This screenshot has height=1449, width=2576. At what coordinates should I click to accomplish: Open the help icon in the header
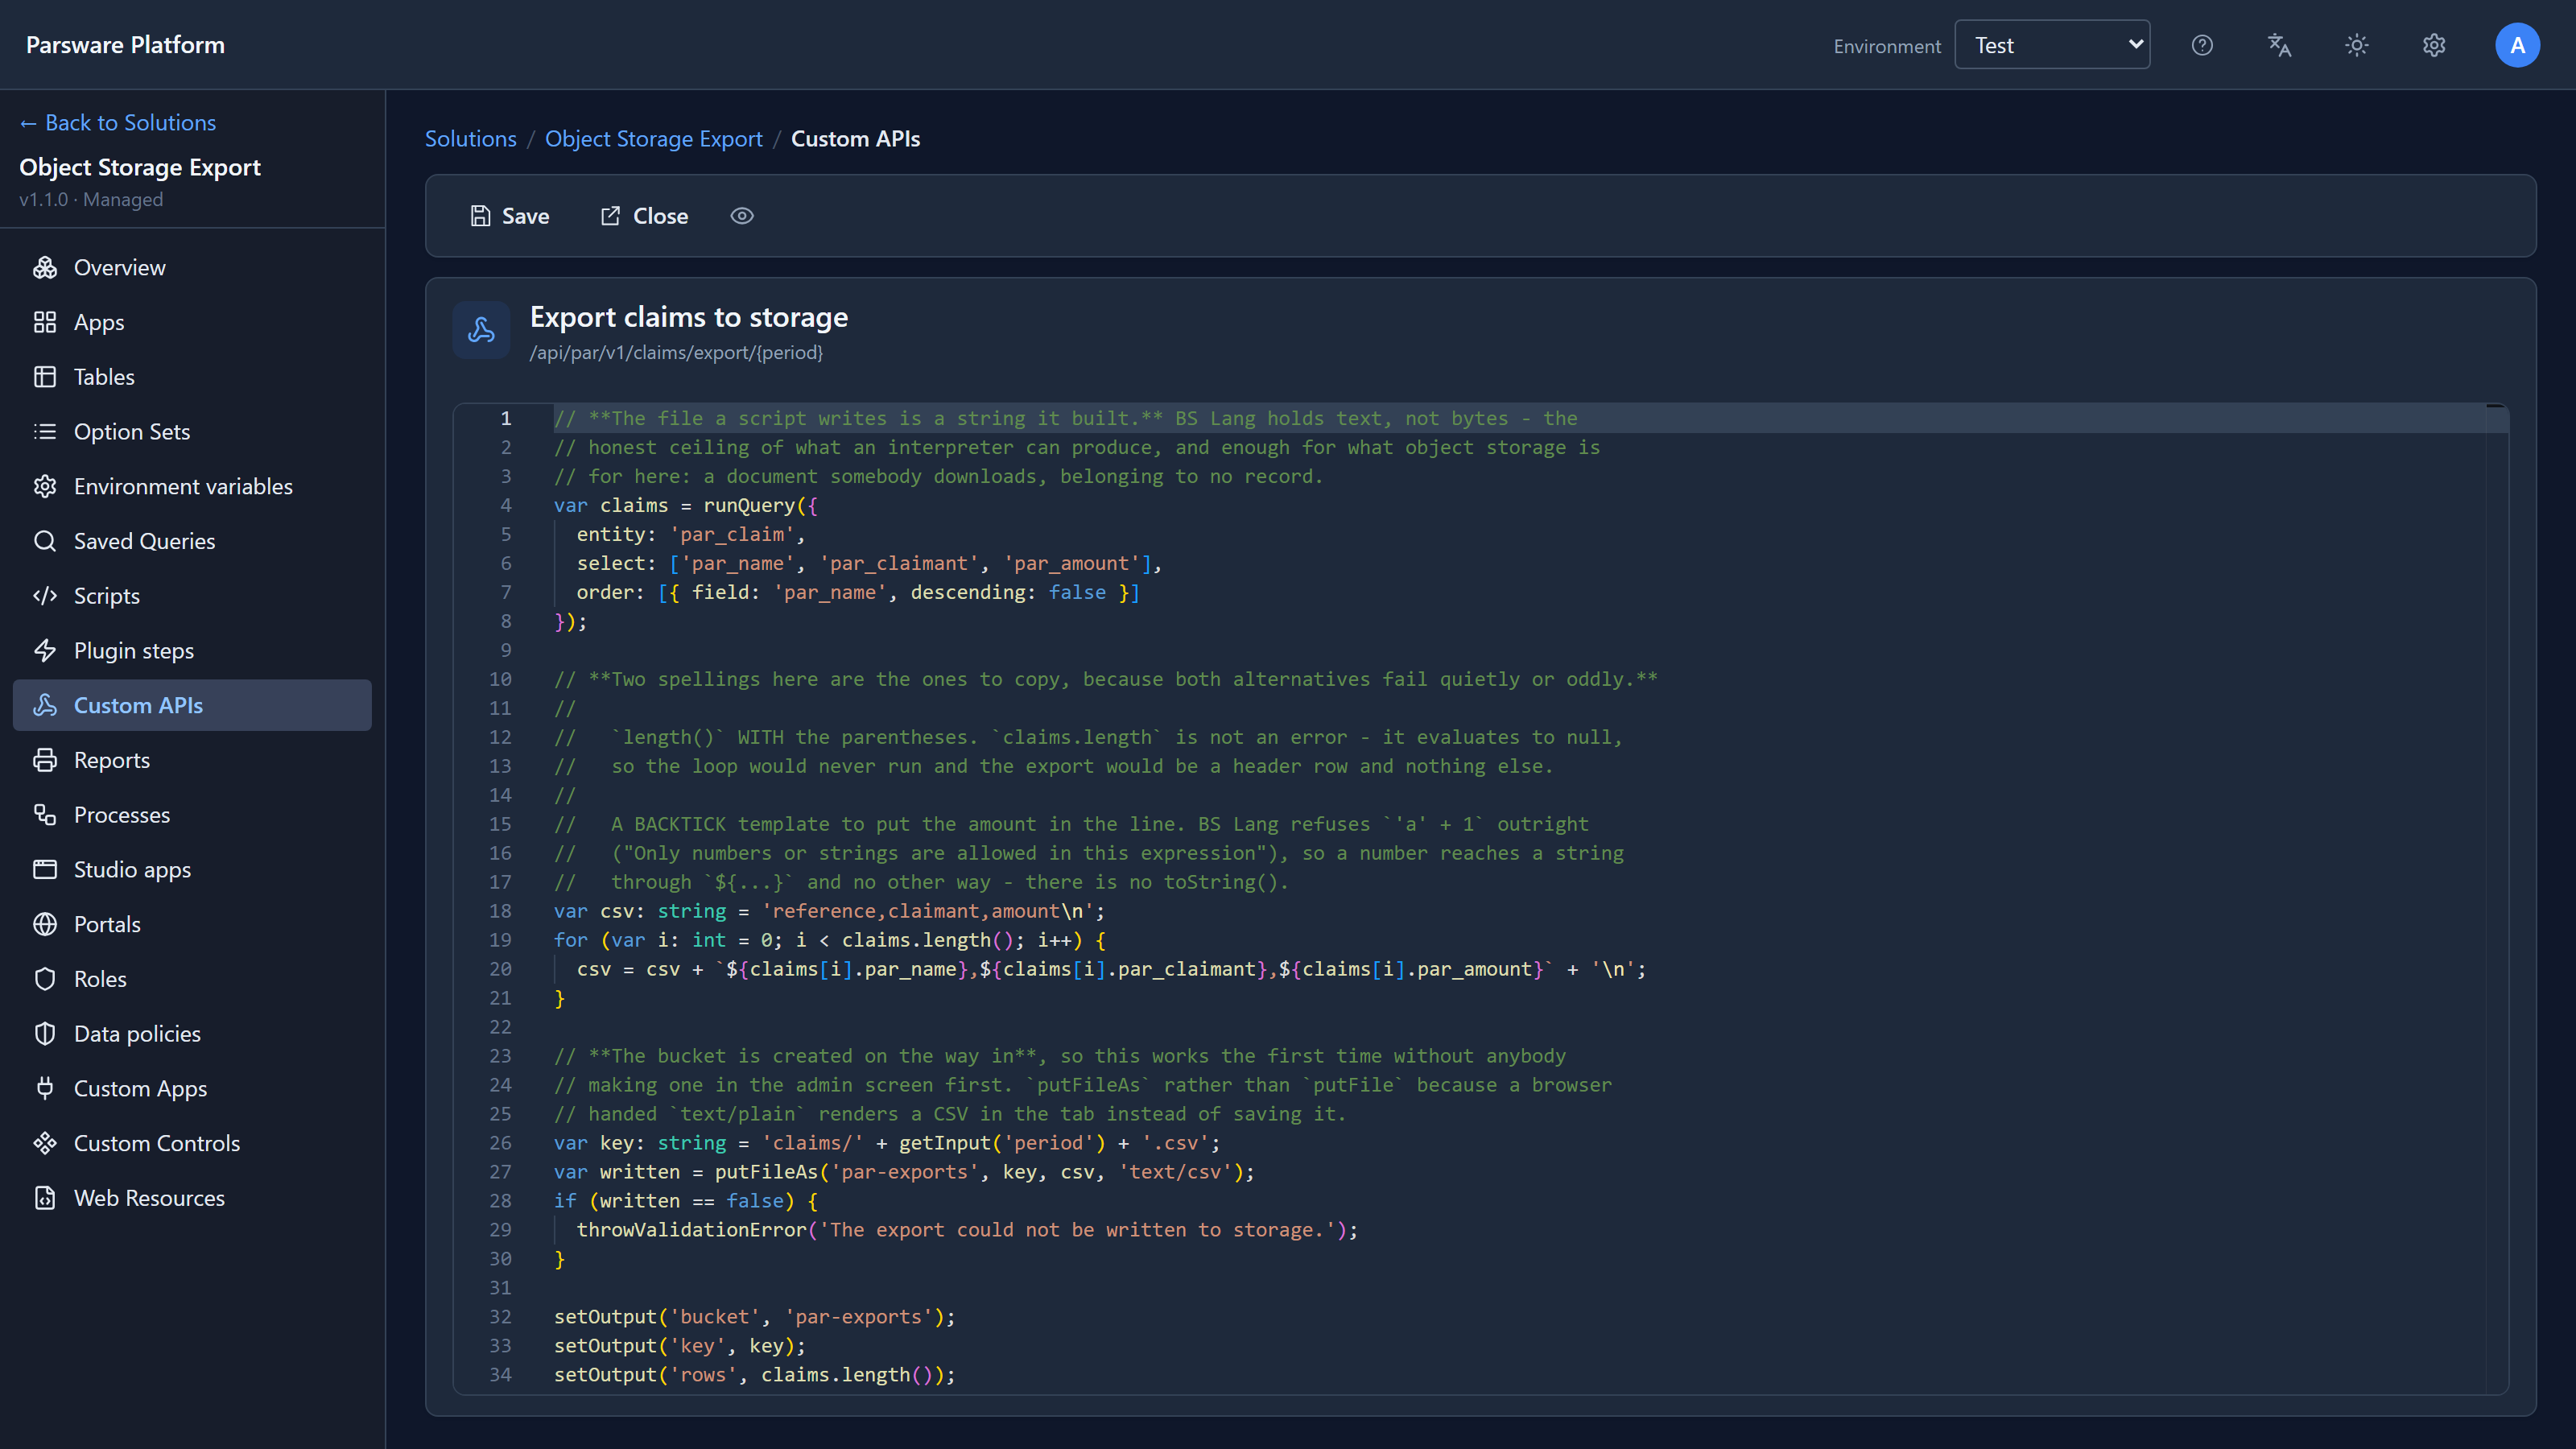2202,45
